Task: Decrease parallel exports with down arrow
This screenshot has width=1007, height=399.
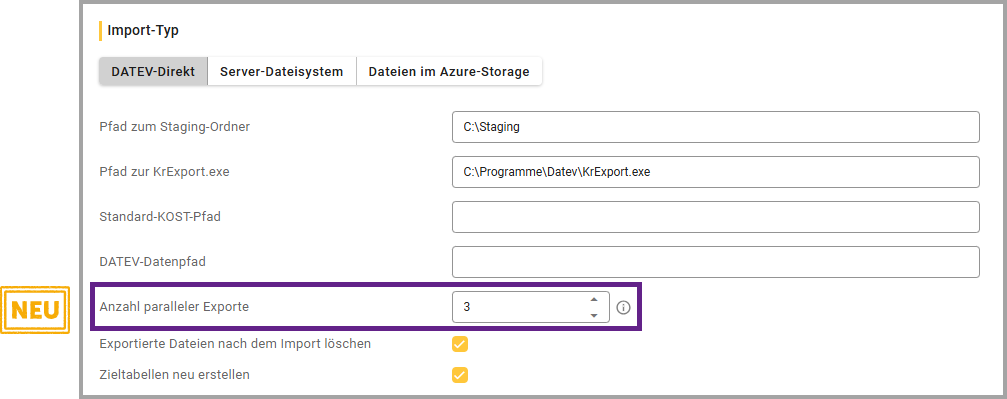Action: [594, 315]
